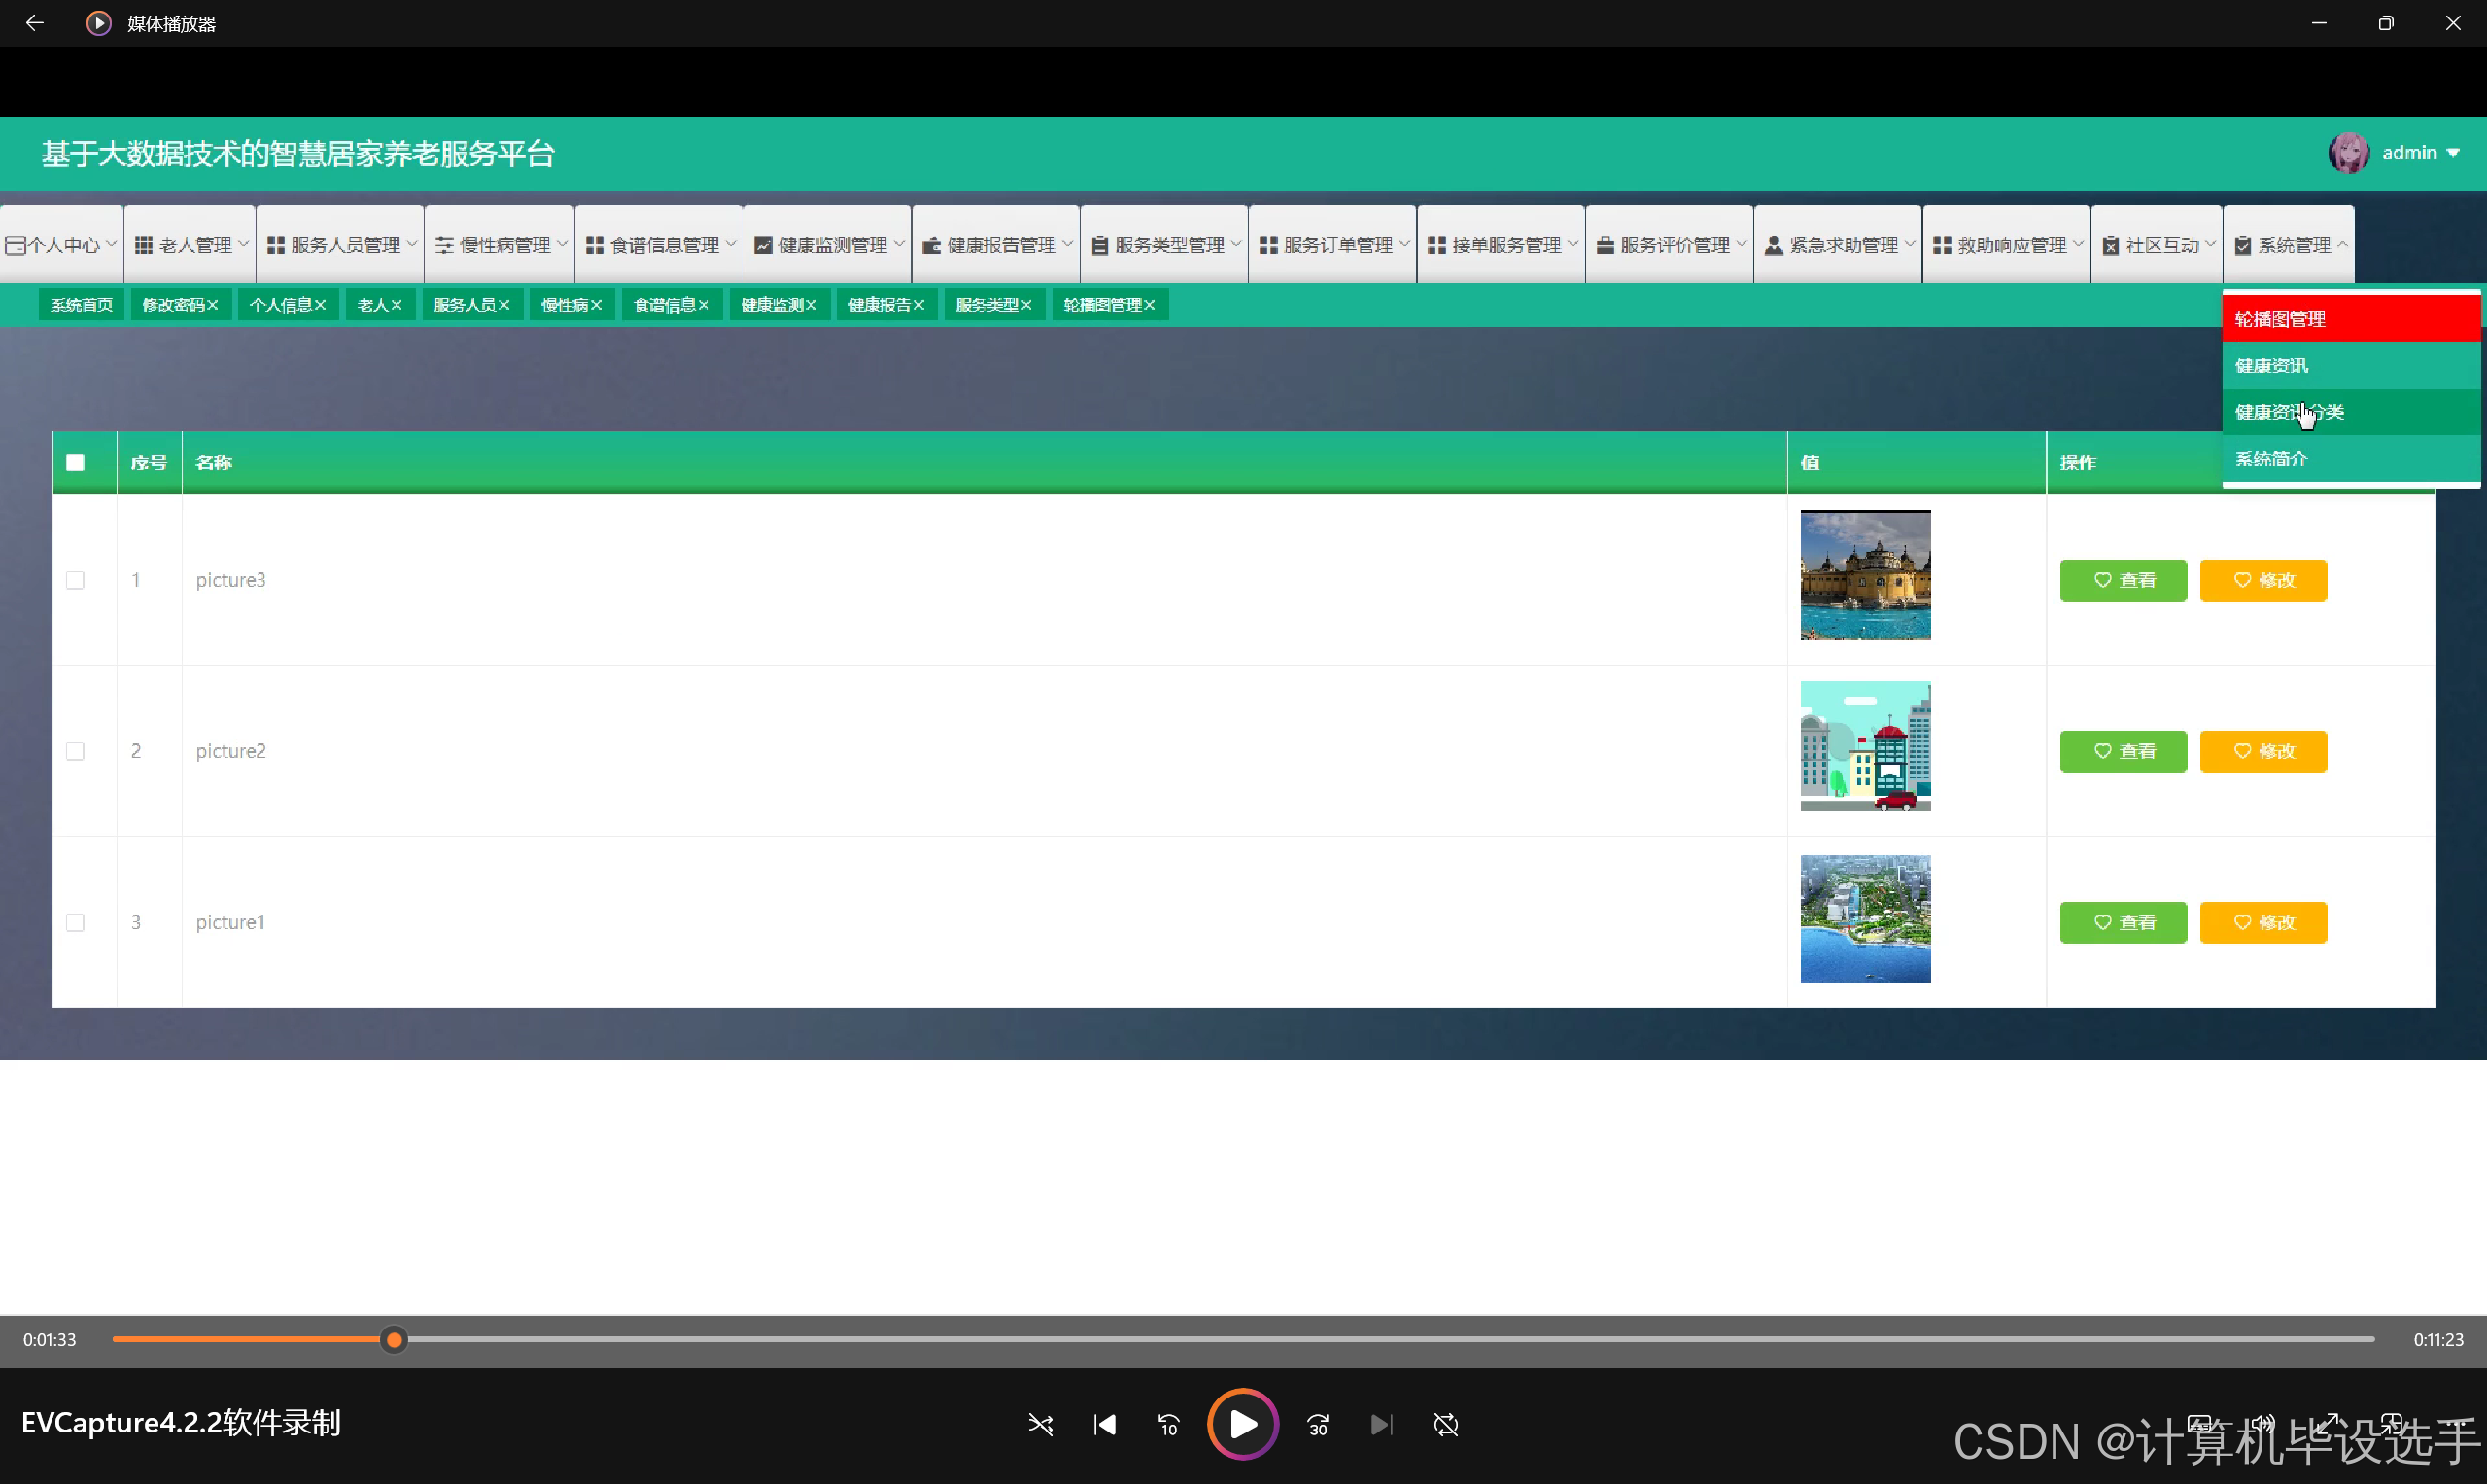
Task: Switch to the 系统首页 tab
Action: [x=81, y=305]
